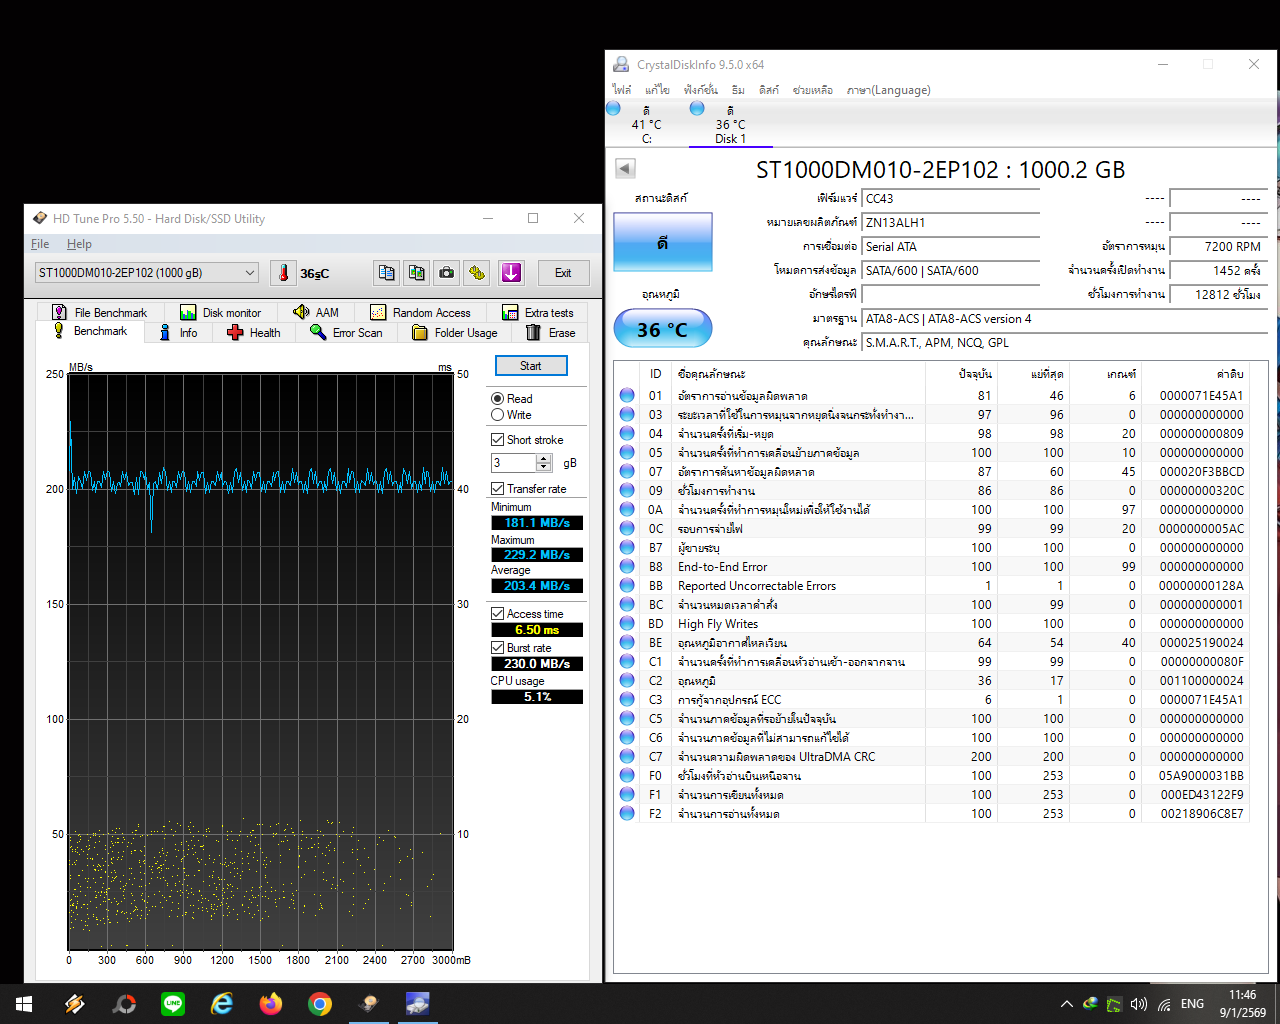Click the camera screenshot icon in HD Tune
1280x1024 pixels.
447,273
